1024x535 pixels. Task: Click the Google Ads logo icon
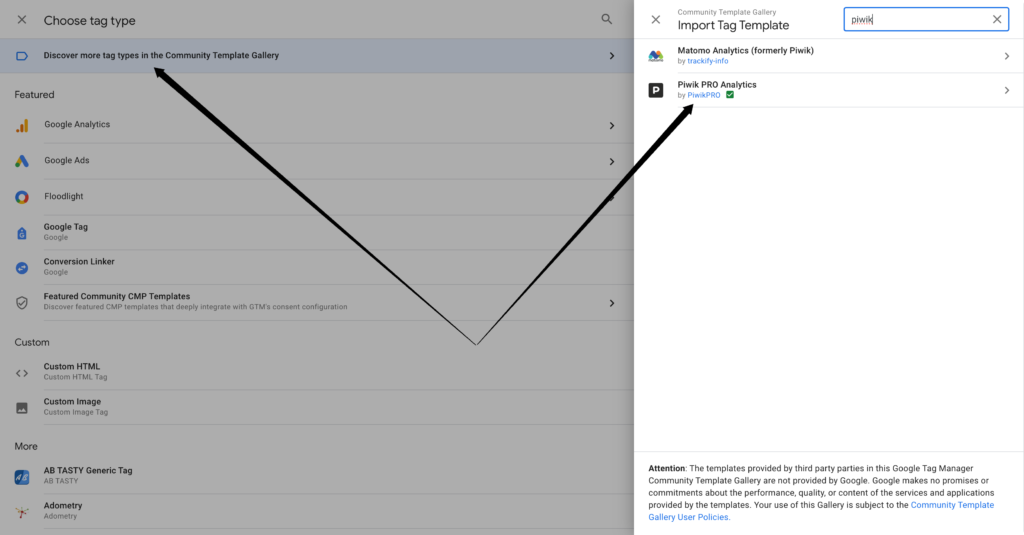22,161
